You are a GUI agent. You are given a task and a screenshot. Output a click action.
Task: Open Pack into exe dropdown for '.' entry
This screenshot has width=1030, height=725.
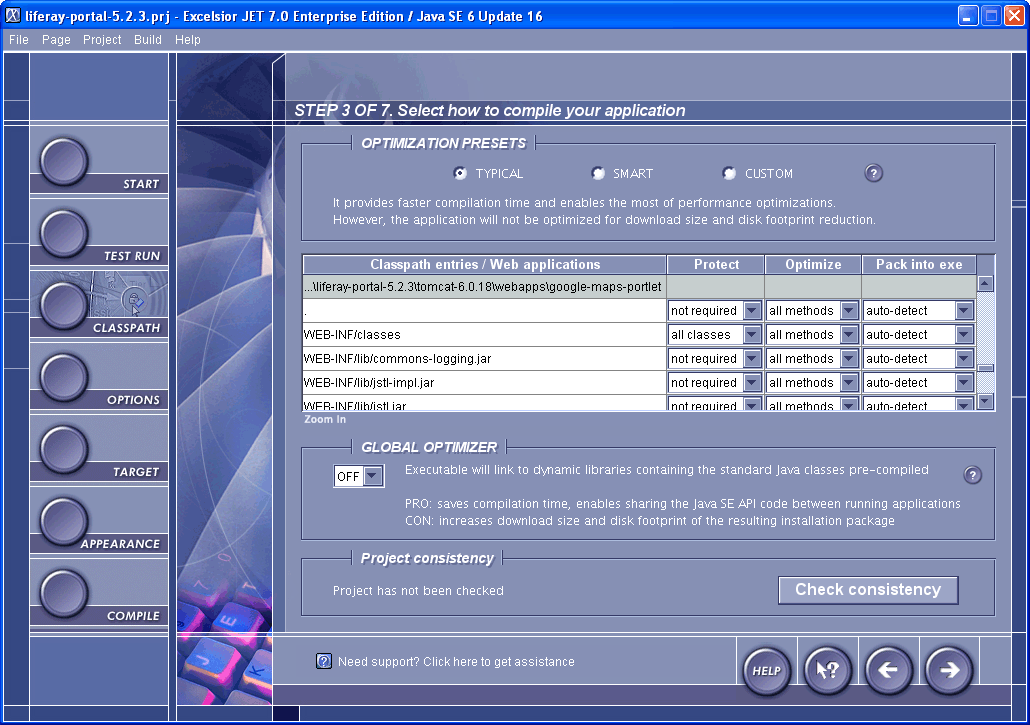coord(964,311)
